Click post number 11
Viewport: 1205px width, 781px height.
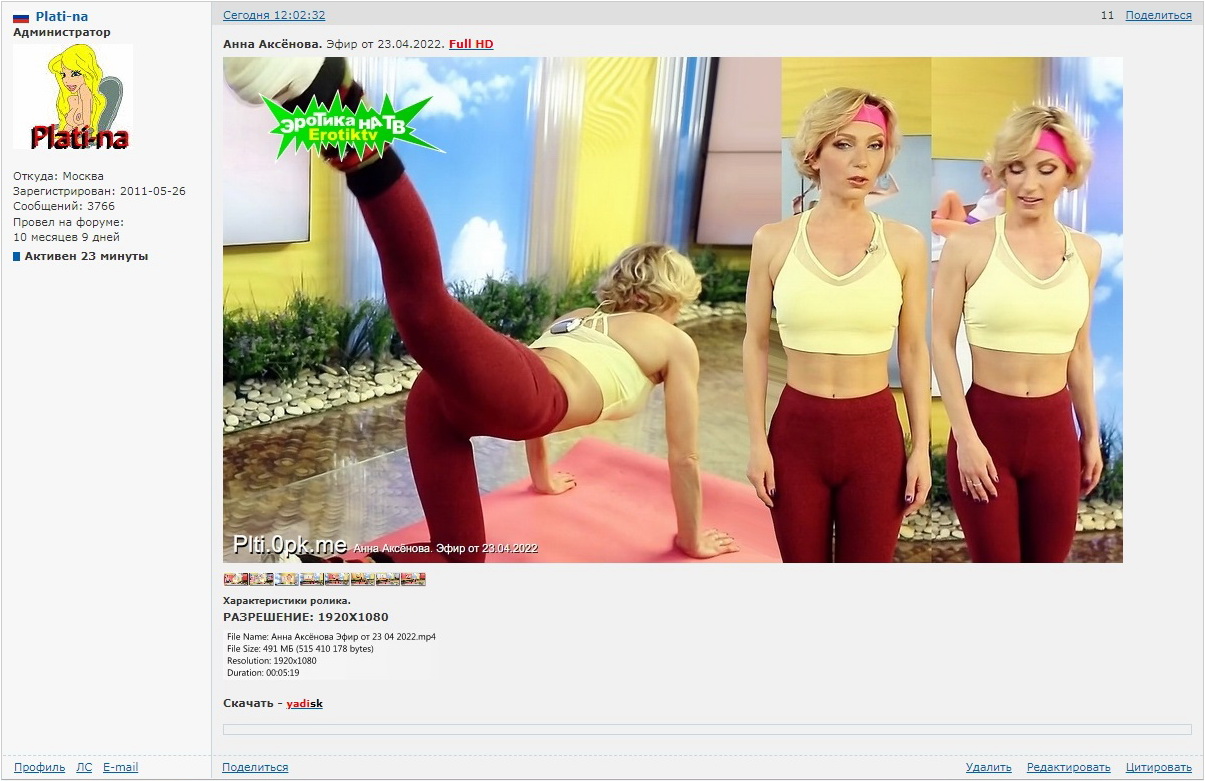1107,15
